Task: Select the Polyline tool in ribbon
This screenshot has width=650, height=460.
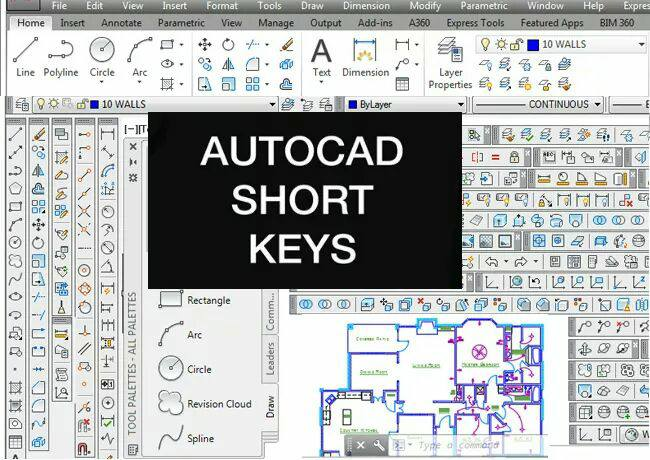Action: 61,57
